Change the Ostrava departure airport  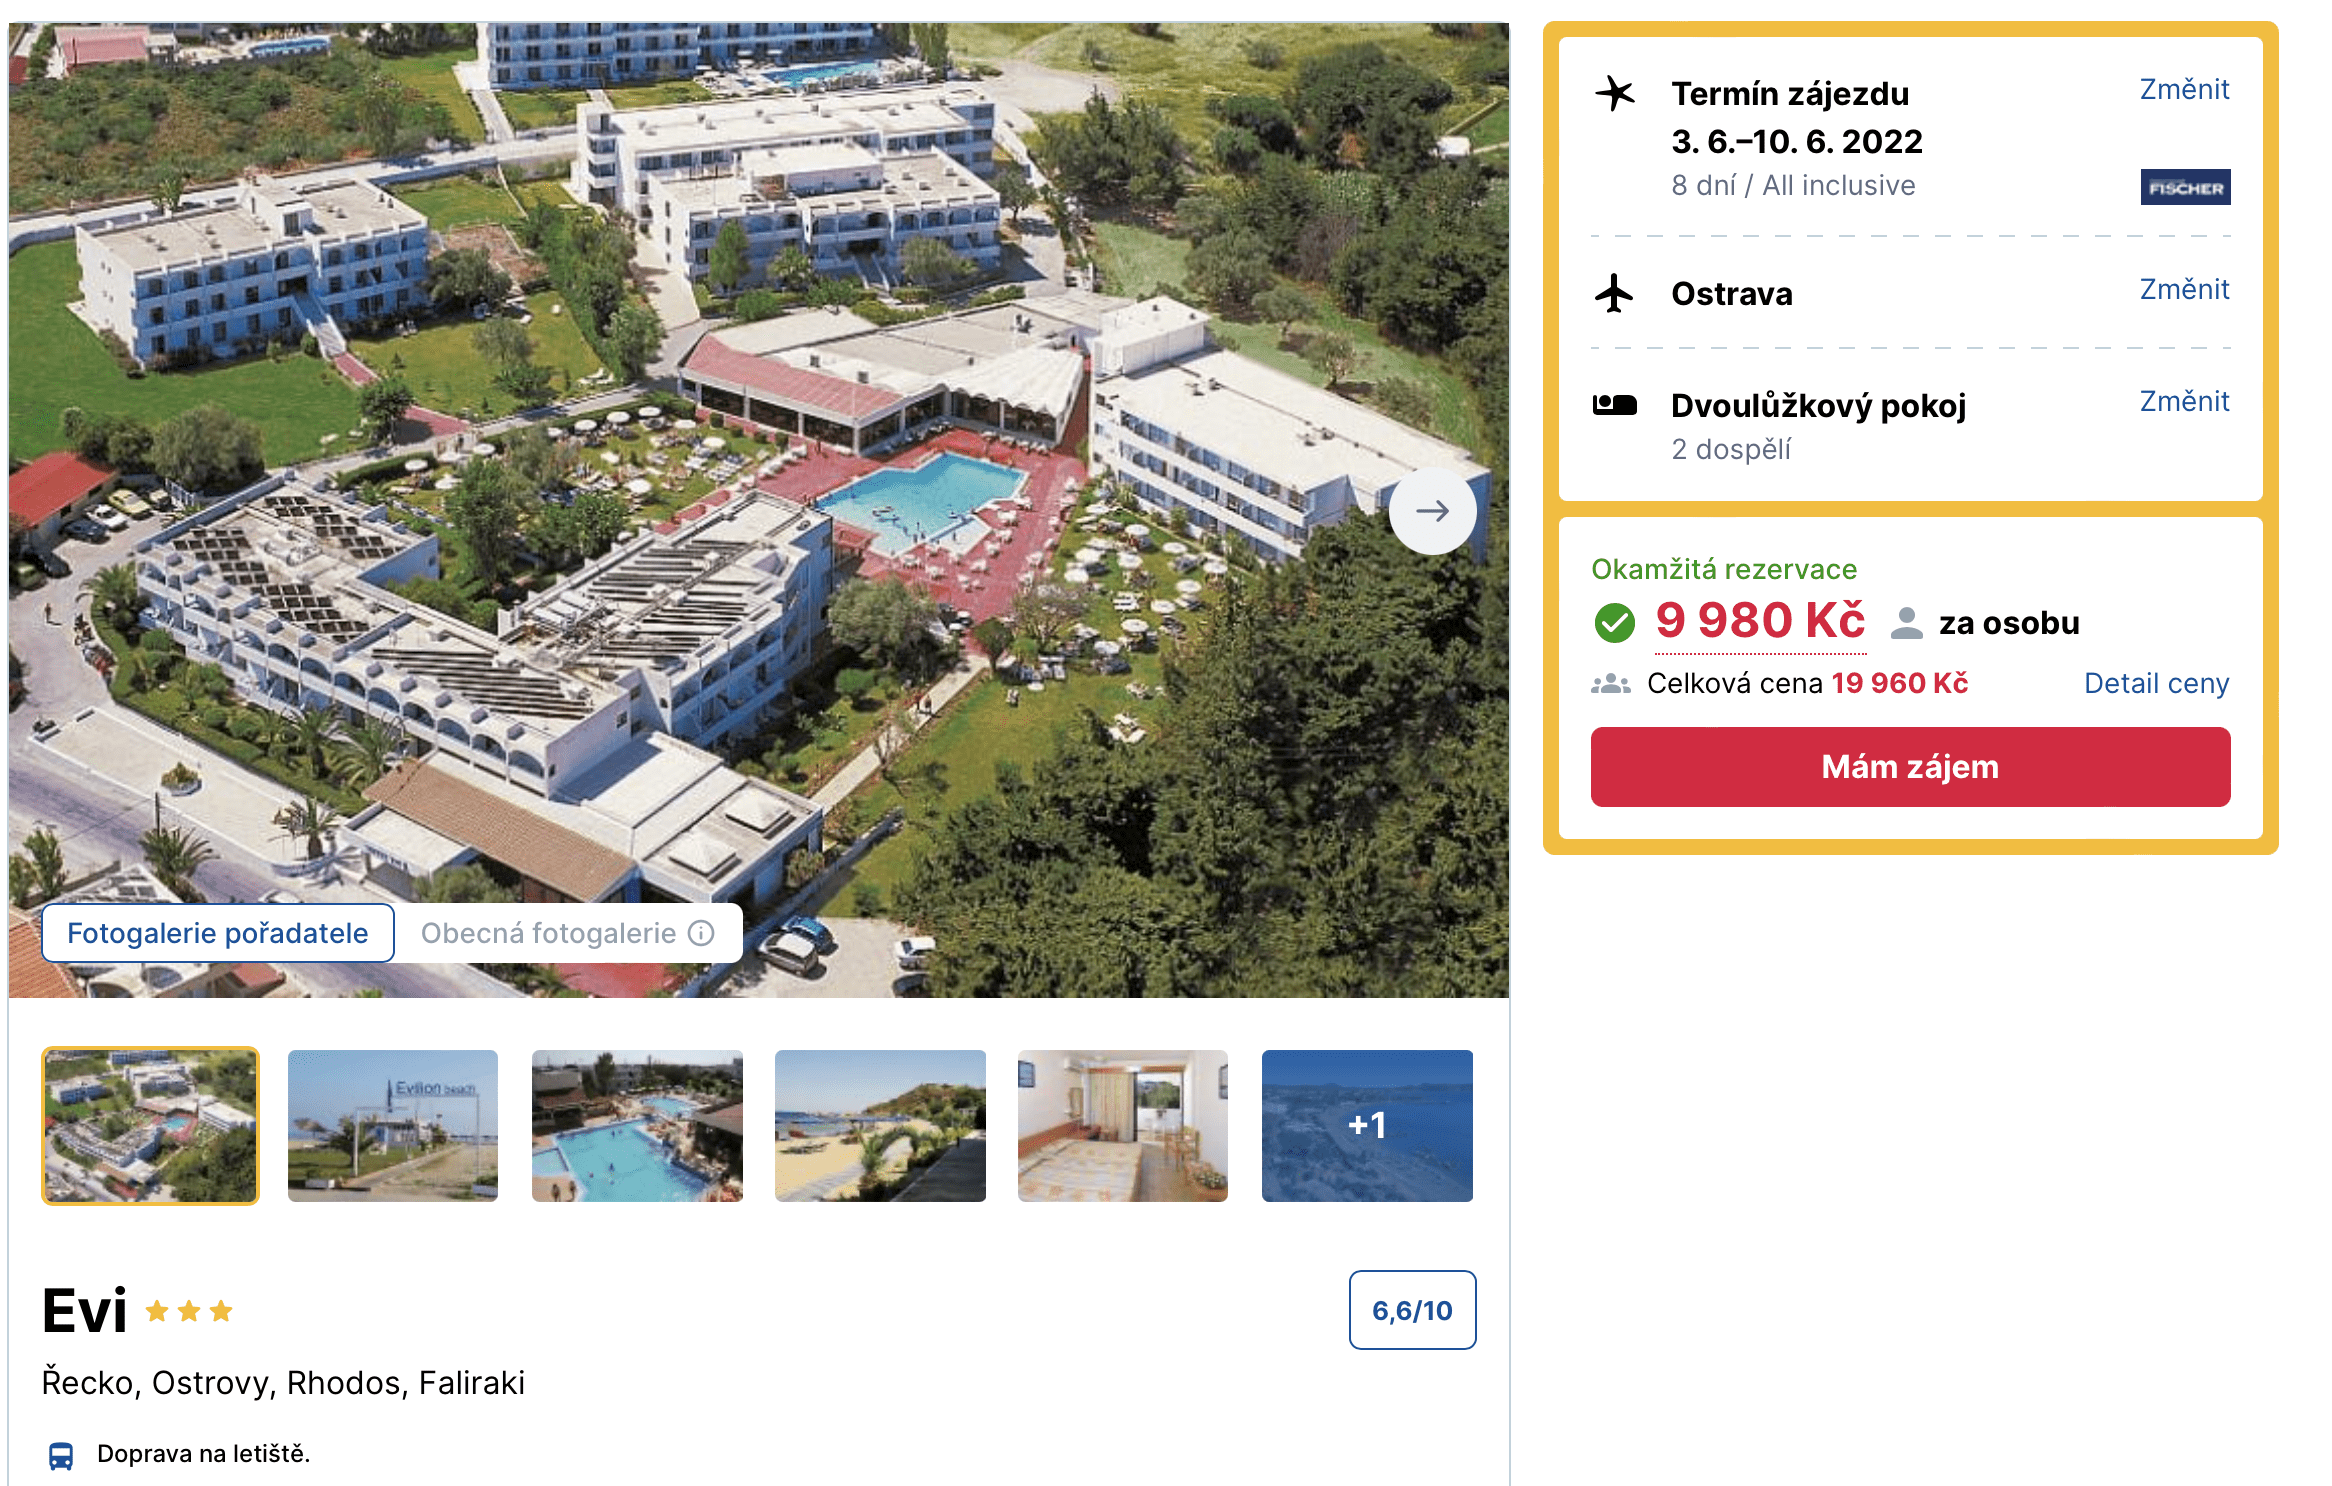[x=2184, y=290]
